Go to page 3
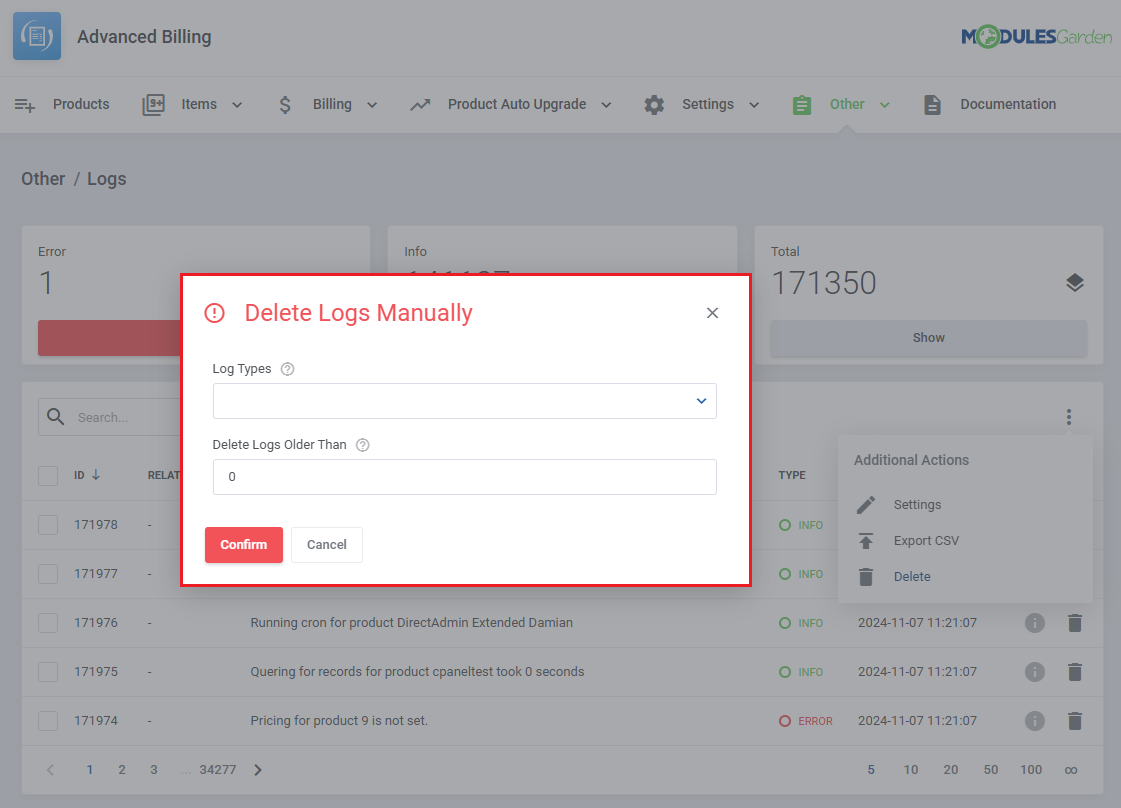The image size is (1121, 808). tap(154, 770)
